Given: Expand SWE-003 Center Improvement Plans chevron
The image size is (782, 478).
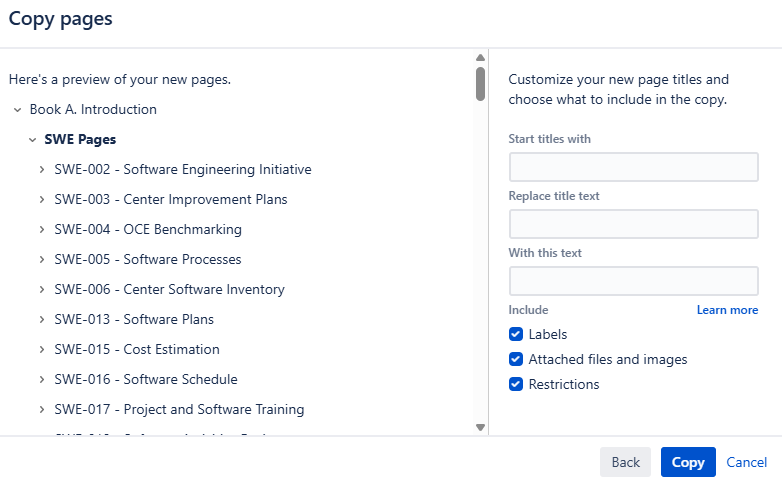Looking at the screenshot, I should [41, 200].
